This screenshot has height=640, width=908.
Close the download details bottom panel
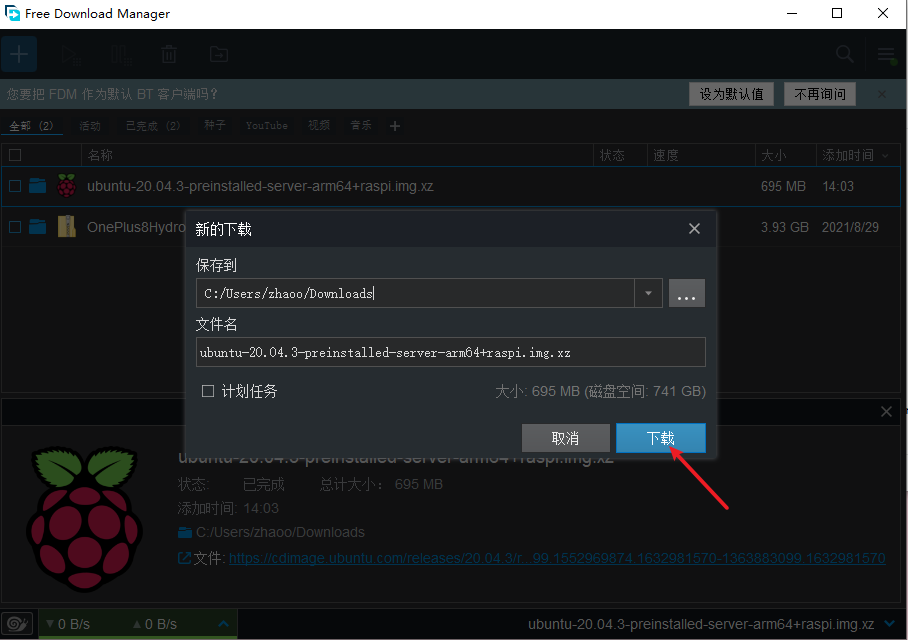pyautogui.click(x=886, y=411)
